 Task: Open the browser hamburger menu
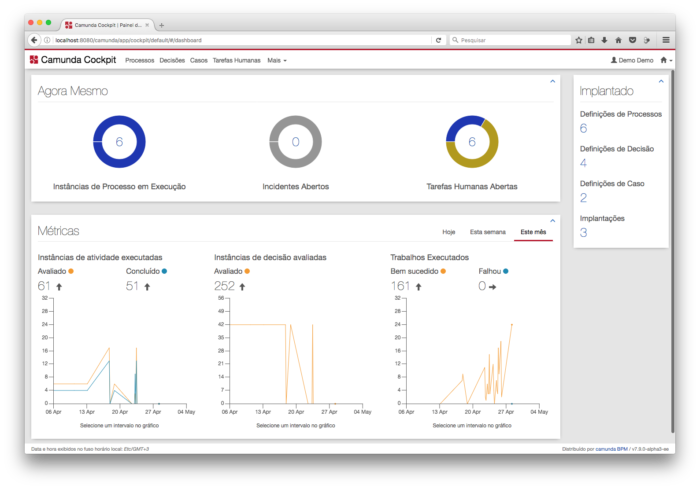(x=666, y=40)
